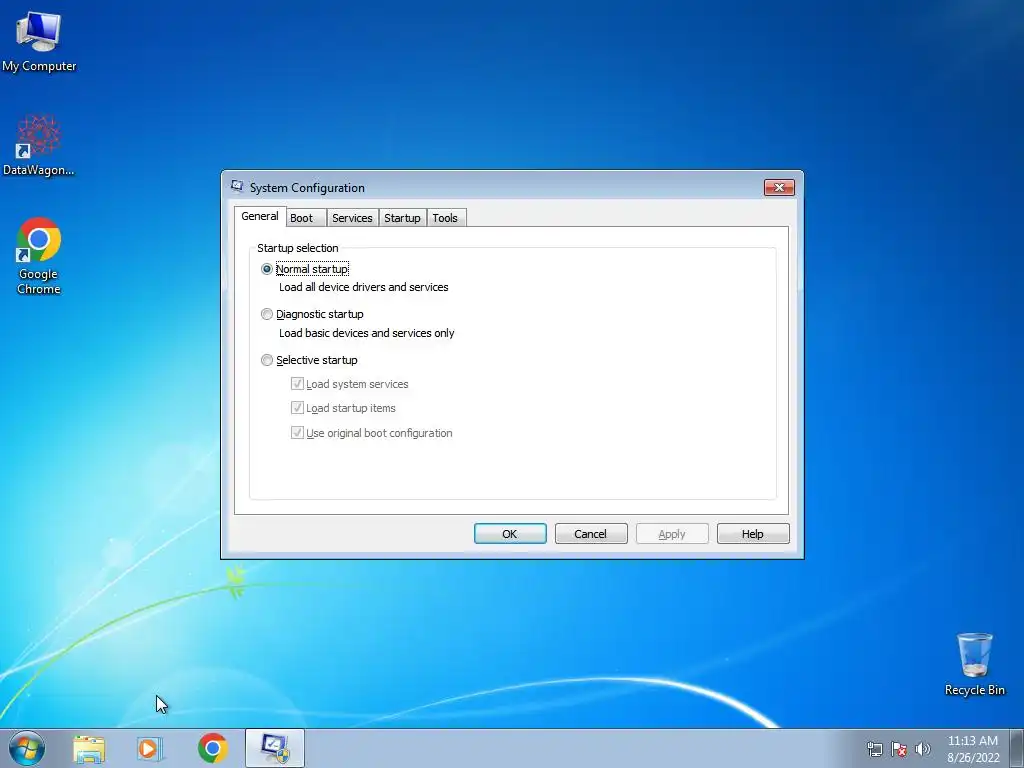Launch Google Chrome from the desktop
Screen dimensions: 1024x768
pos(39,255)
